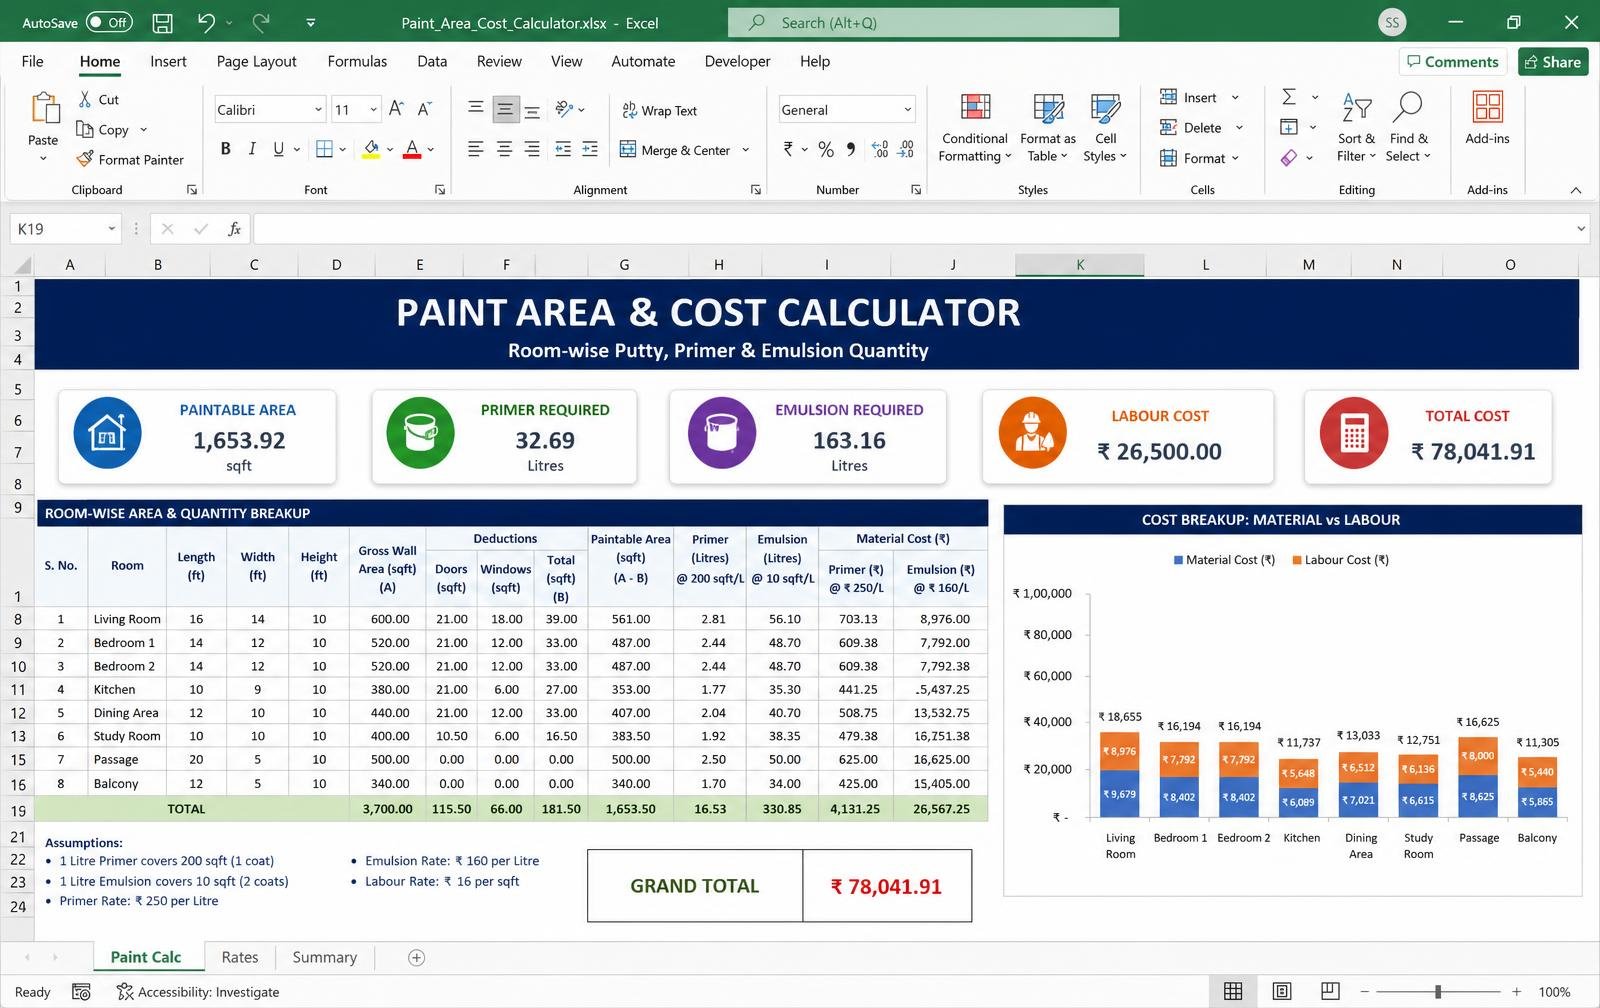
Task: Open the Summary sheet tab
Action: pyautogui.click(x=324, y=957)
